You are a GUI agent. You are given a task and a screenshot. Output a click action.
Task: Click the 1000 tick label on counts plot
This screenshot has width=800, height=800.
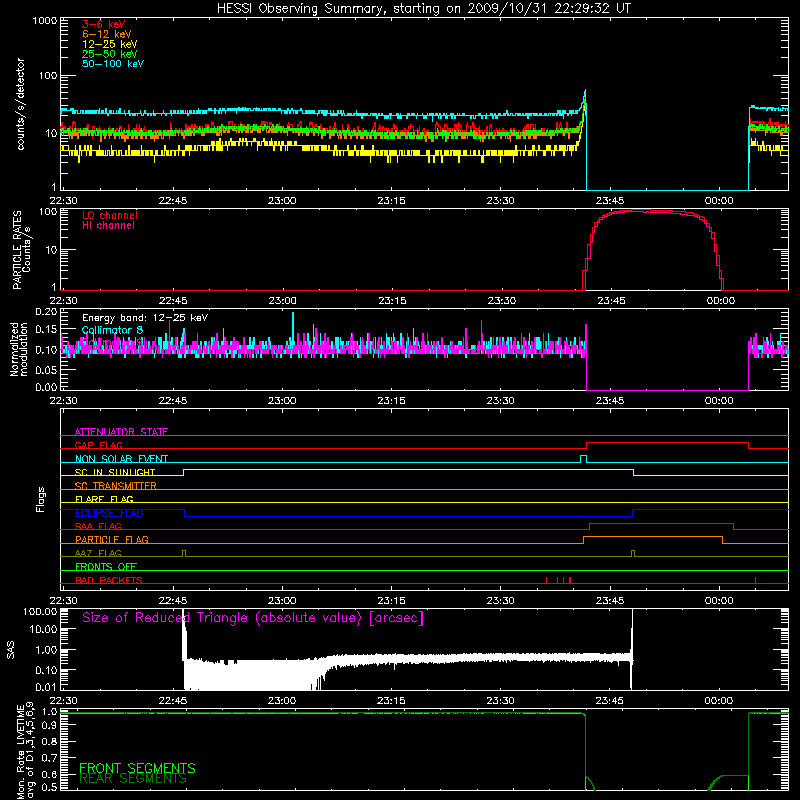[44, 21]
